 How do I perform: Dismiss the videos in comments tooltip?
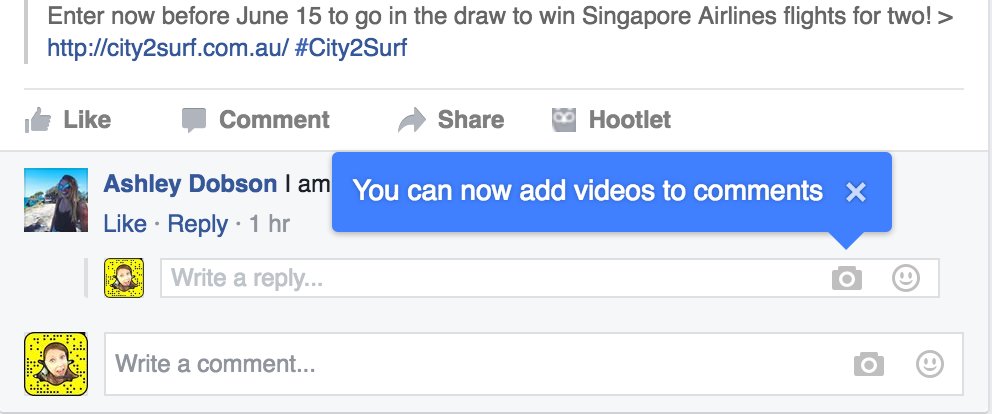[x=855, y=192]
